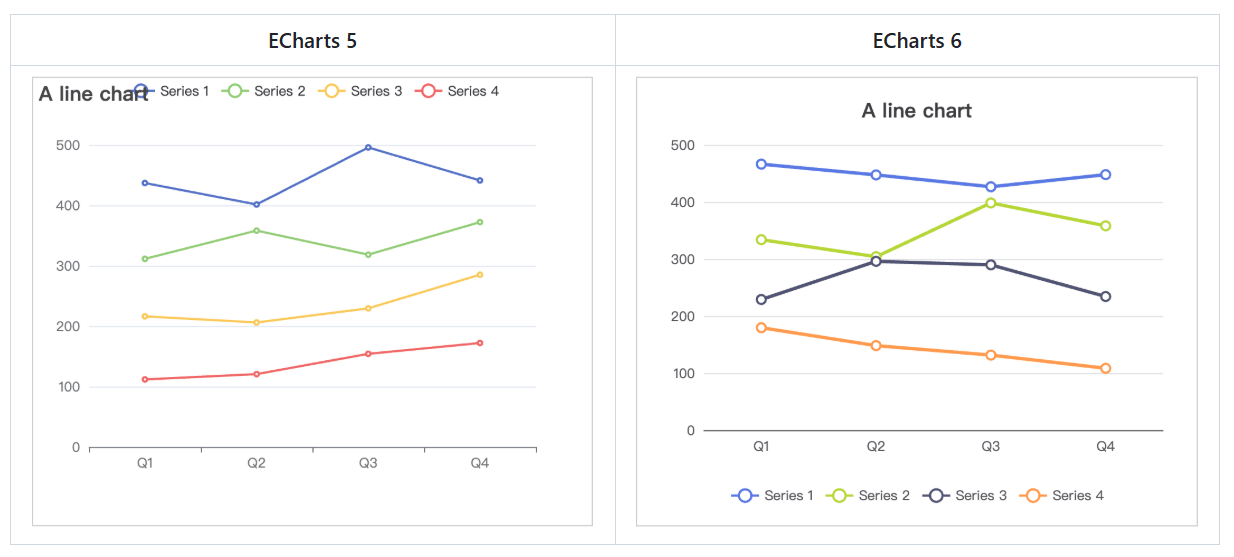This screenshot has height=557, width=1234.
Task: Click Series 4 Q1 red point in ECharts 5
Action: coord(145,379)
